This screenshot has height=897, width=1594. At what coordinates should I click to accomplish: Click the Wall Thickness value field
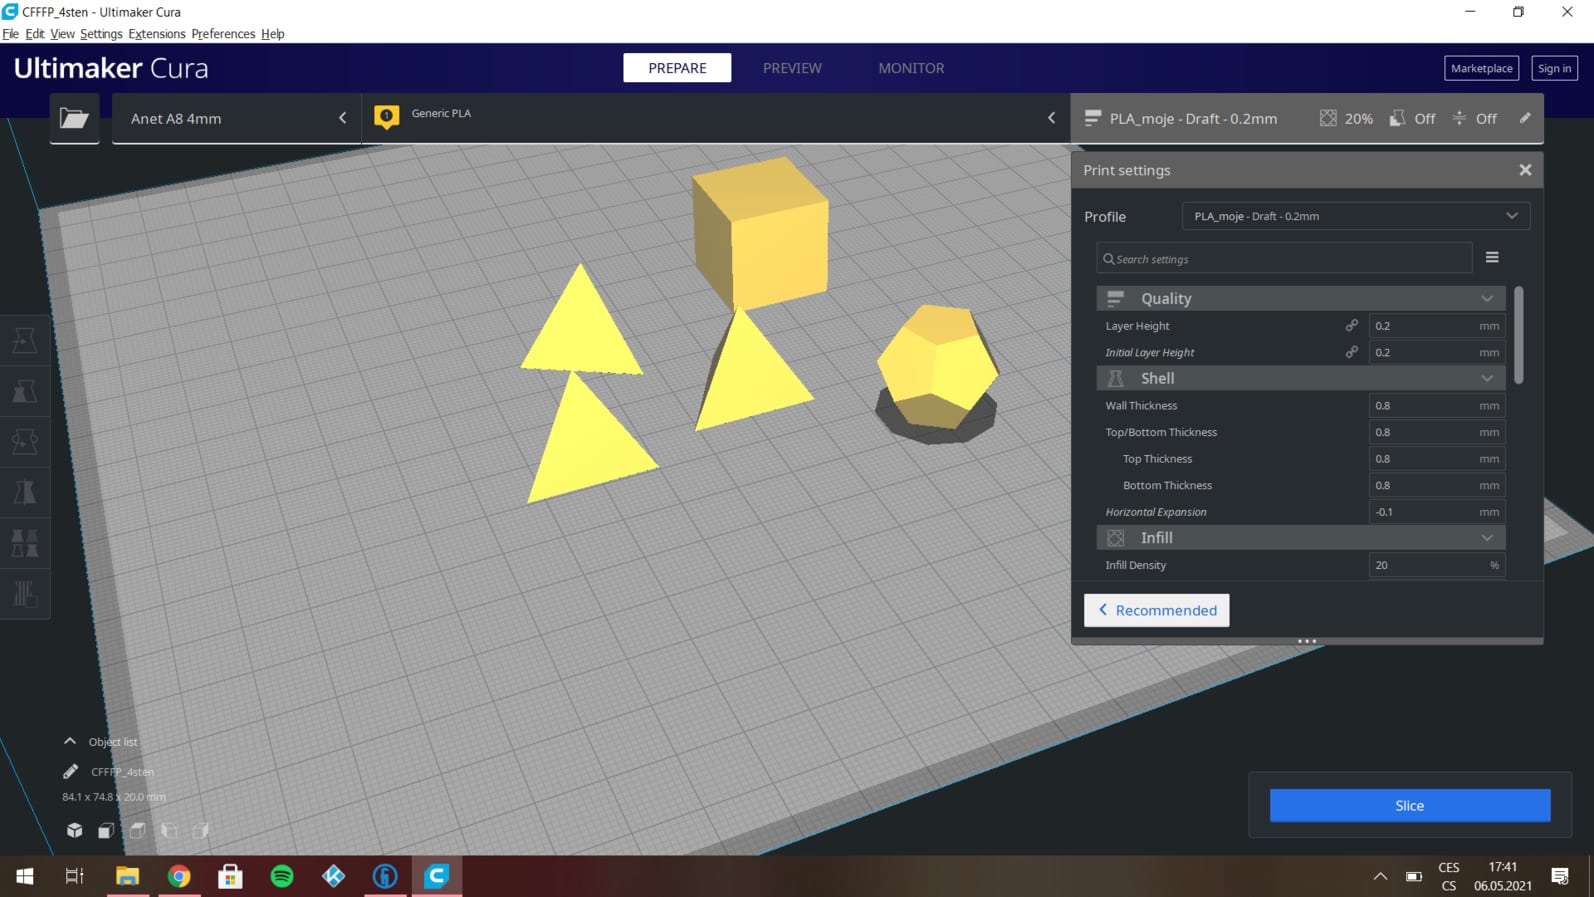click(1436, 405)
